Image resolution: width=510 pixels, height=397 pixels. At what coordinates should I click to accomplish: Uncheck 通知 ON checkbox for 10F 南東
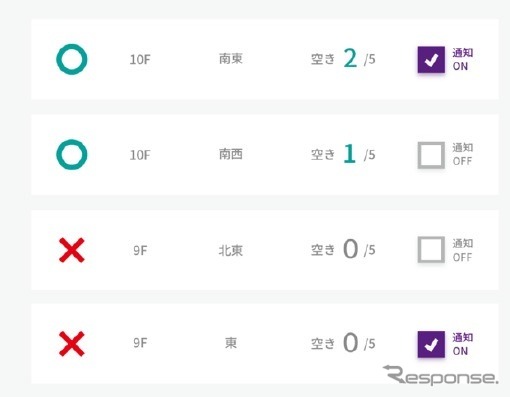coord(431,60)
